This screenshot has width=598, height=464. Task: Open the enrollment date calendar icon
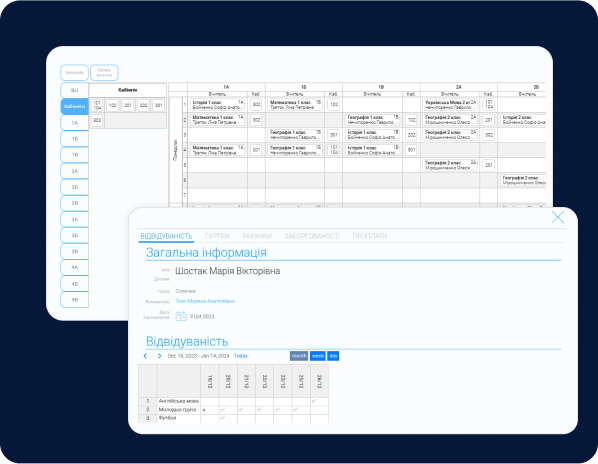point(181,316)
